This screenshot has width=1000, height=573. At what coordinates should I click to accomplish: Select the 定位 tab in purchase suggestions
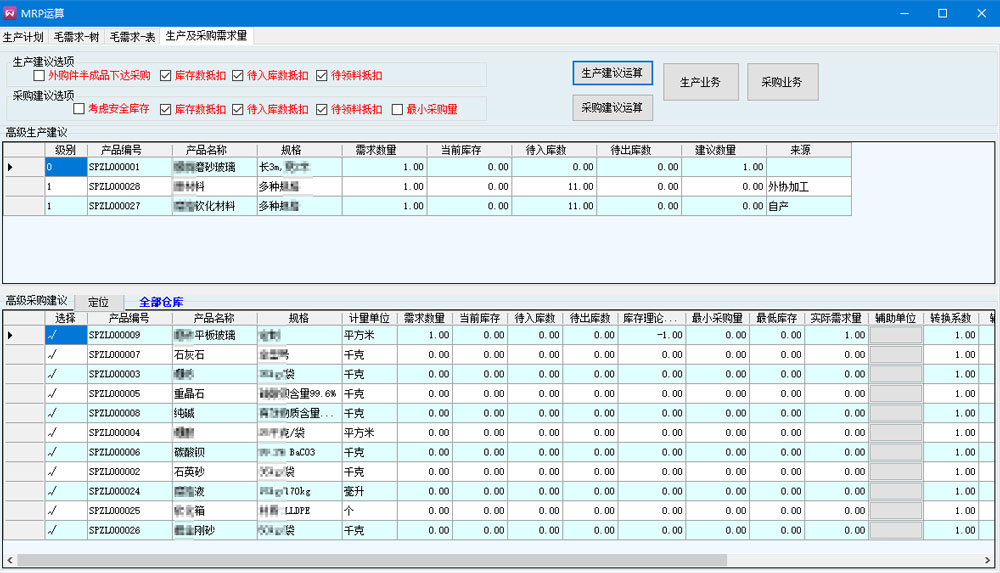pyautogui.click(x=98, y=301)
